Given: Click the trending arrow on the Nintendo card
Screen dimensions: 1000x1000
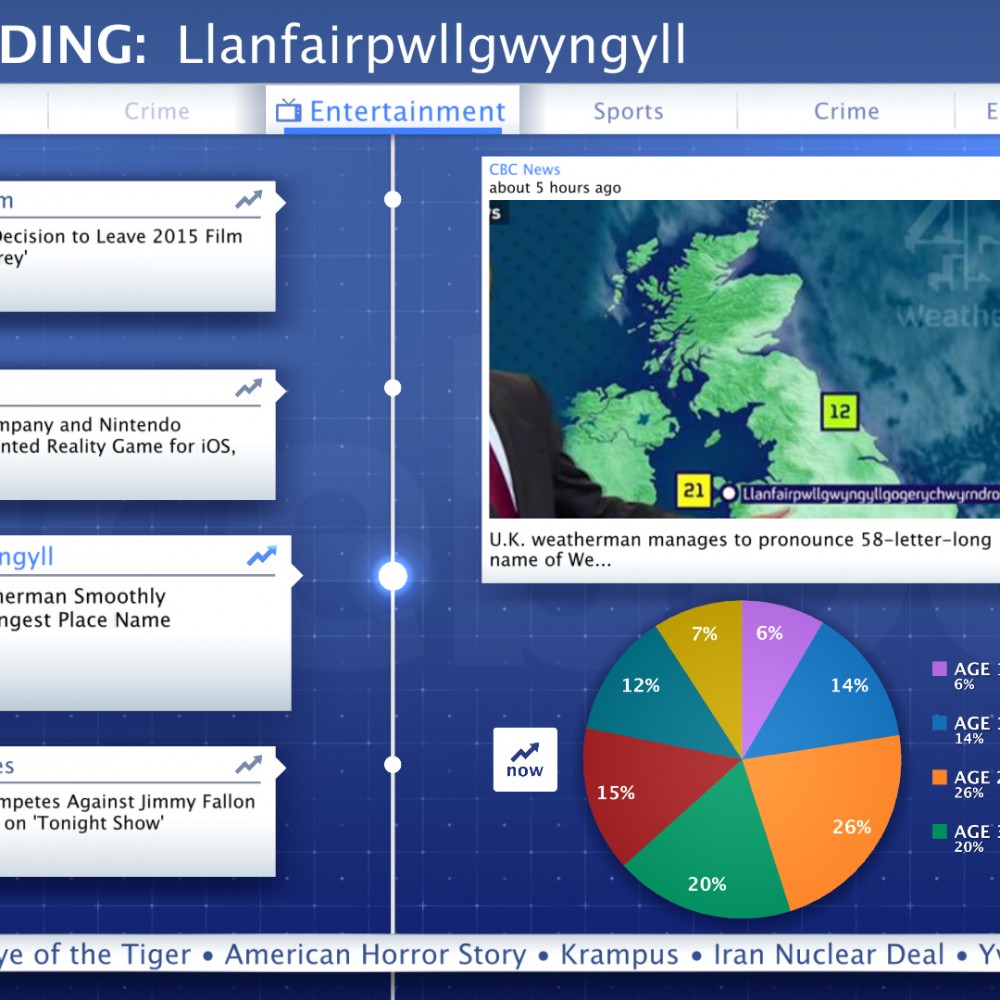Looking at the screenshot, I should click(x=248, y=388).
